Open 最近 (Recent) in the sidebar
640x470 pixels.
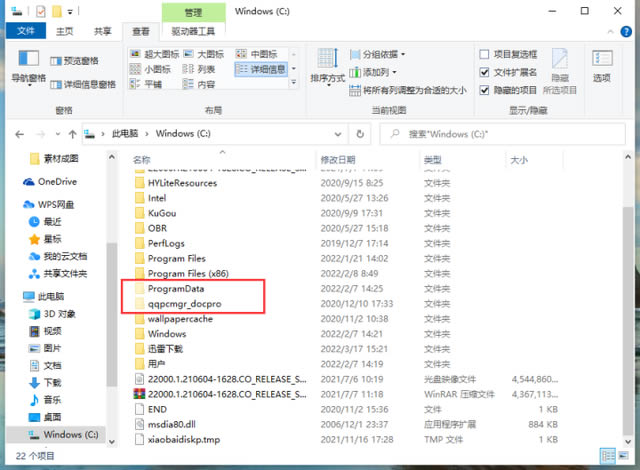tap(45, 222)
